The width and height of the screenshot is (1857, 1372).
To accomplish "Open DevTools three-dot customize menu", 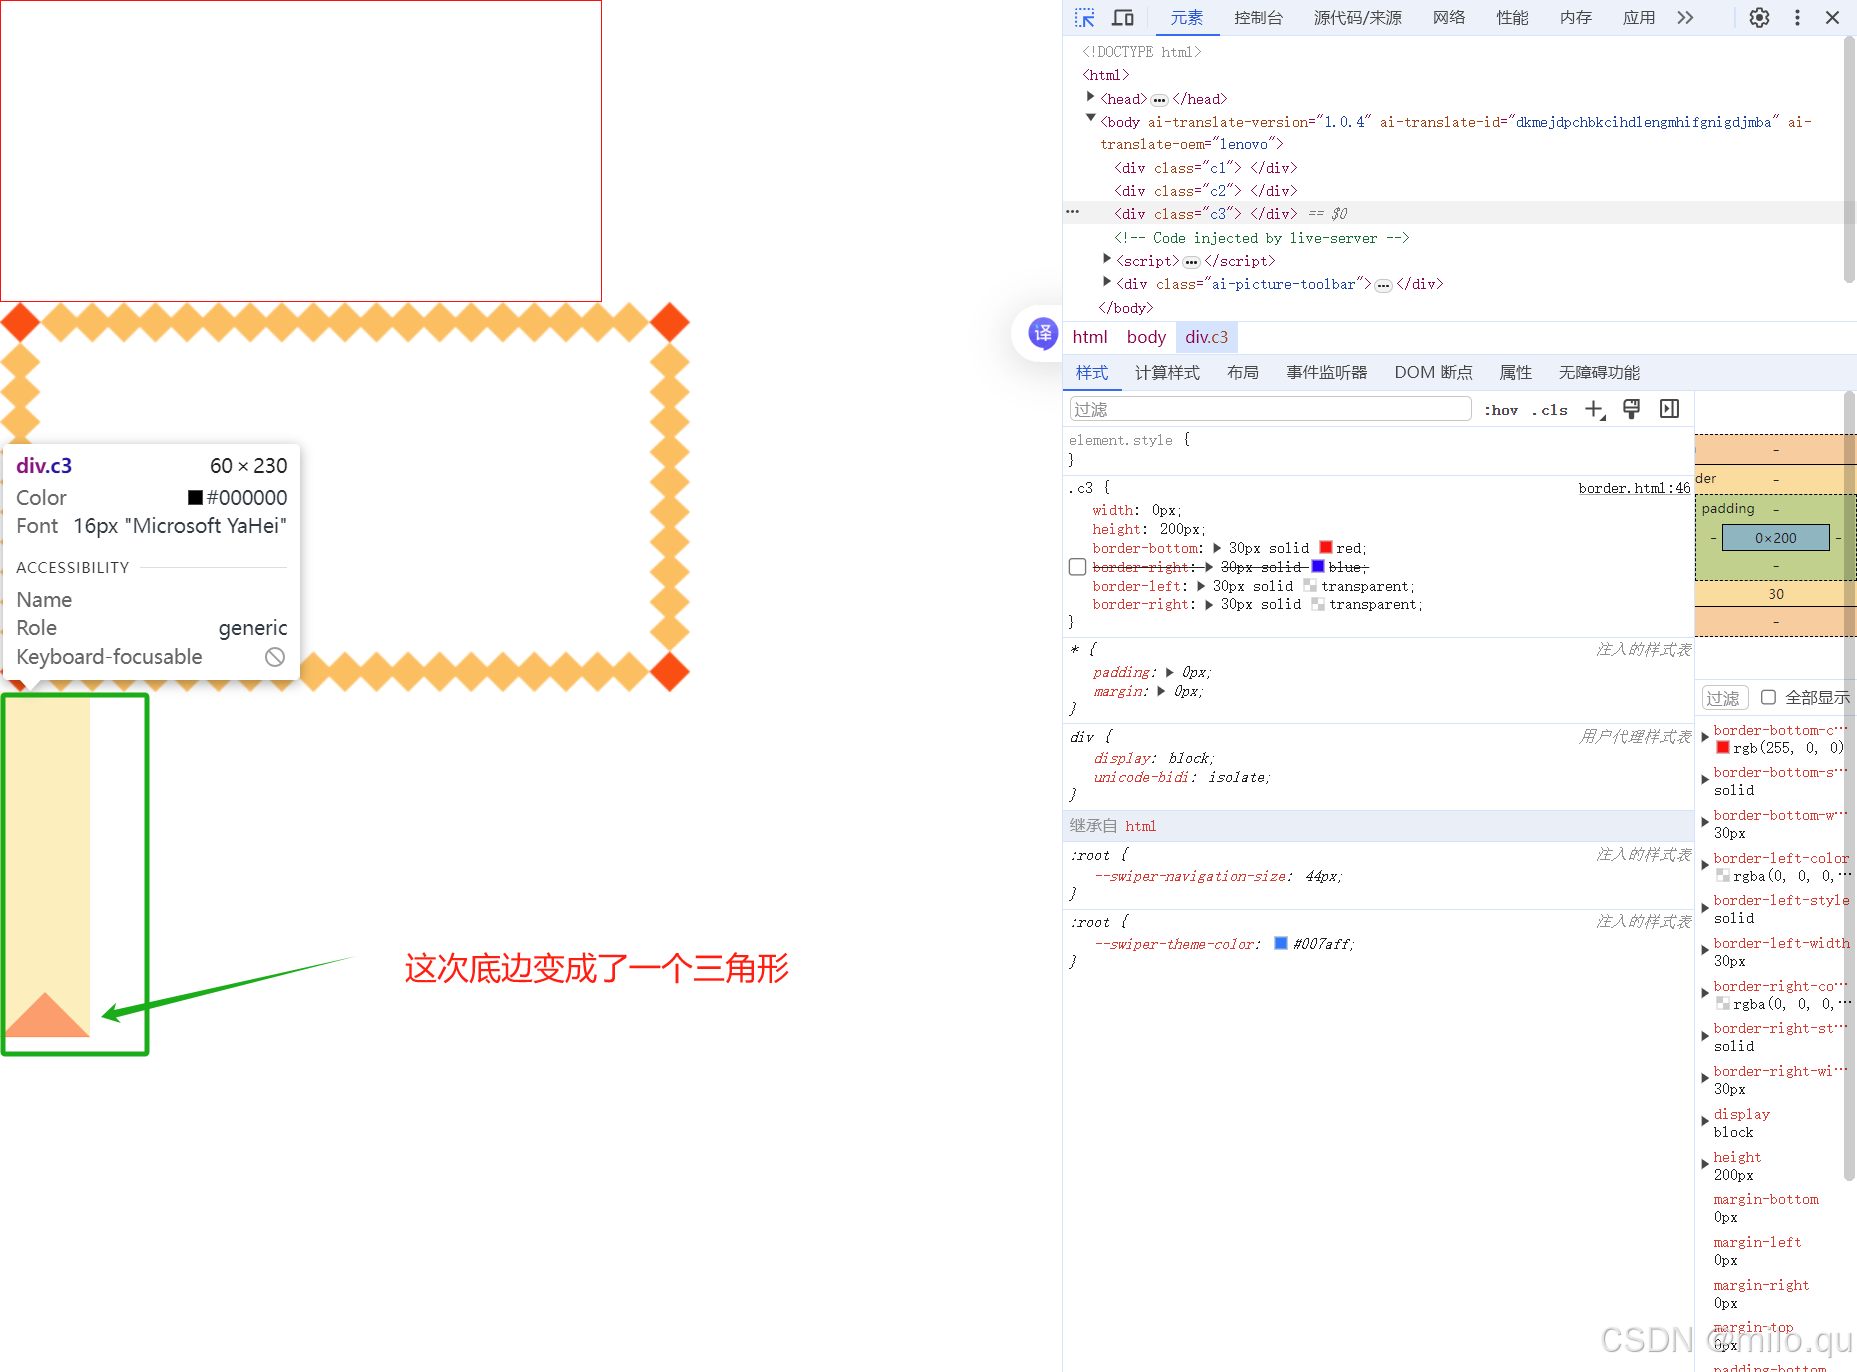I will 1797,18.
